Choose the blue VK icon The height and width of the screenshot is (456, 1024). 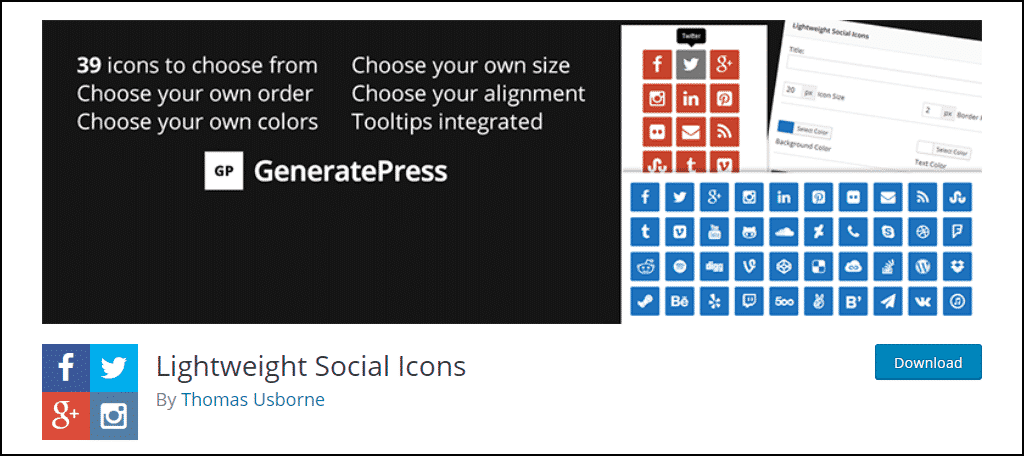pyautogui.click(x=923, y=301)
